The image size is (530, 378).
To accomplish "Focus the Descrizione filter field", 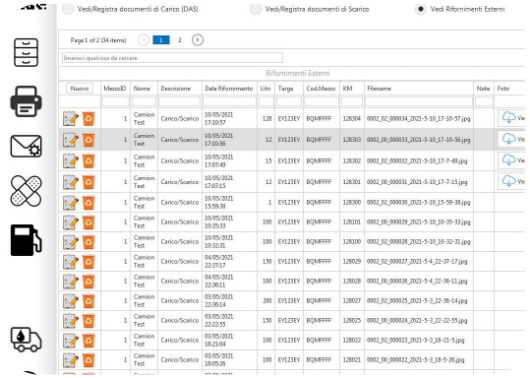I will pos(179,101).
